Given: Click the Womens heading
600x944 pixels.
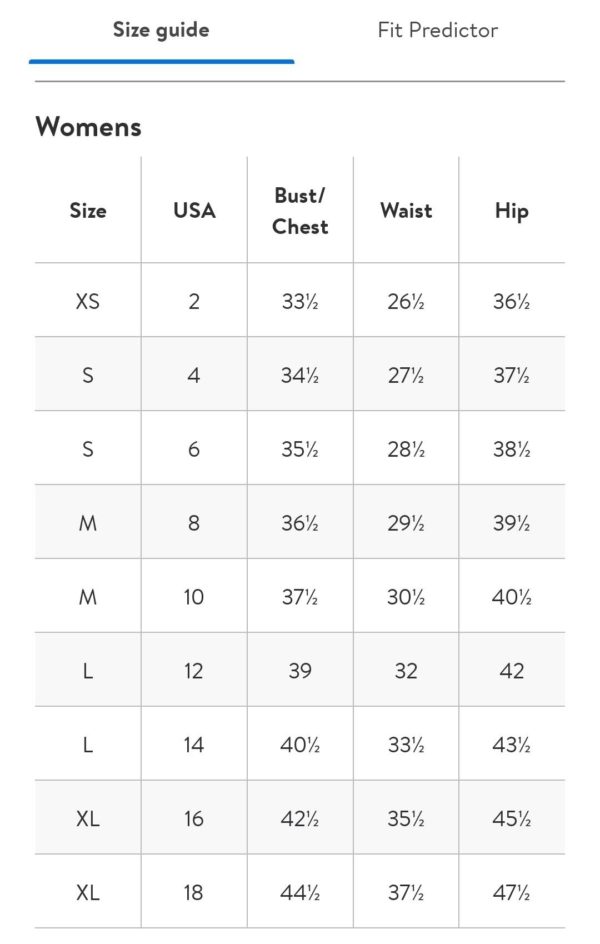Looking at the screenshot, I should pyautogui.click(x=88, y=126).
